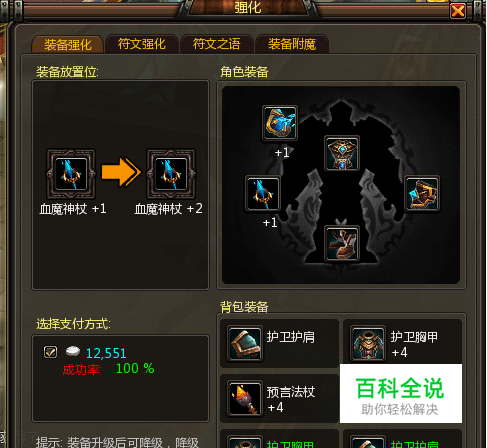The width and height of the screenshot is (487, 448).
Task: Switch to the 装备强化 tab
Action: tap(68, 45)
